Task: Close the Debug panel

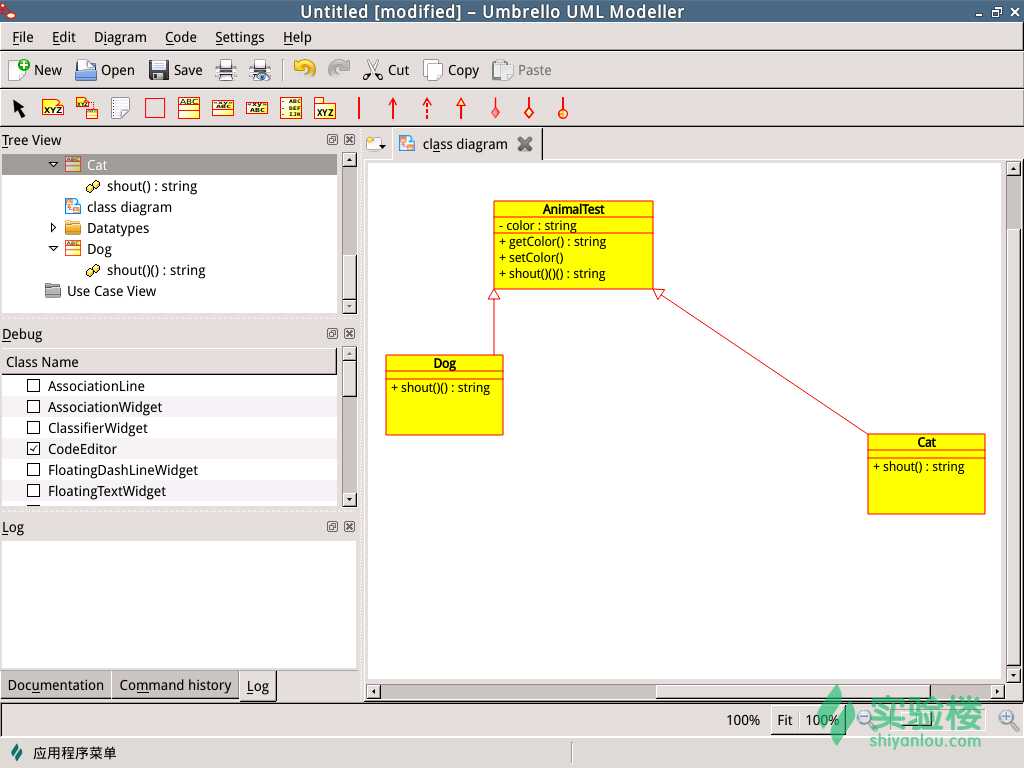Action: tap(349, 334)
